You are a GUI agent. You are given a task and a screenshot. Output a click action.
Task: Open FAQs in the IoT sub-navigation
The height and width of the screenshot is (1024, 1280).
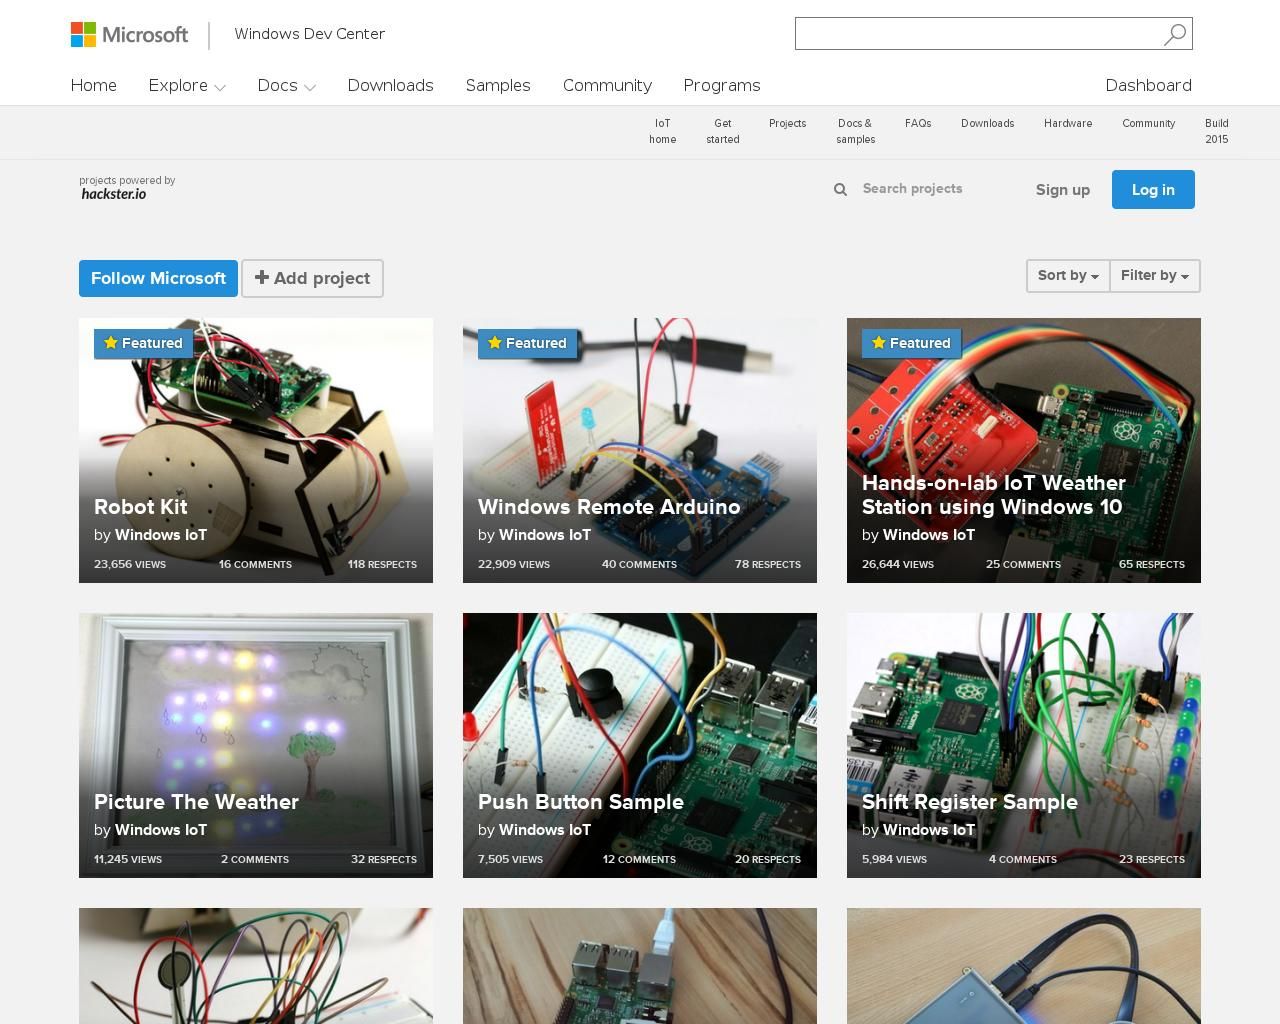(918, 123)
